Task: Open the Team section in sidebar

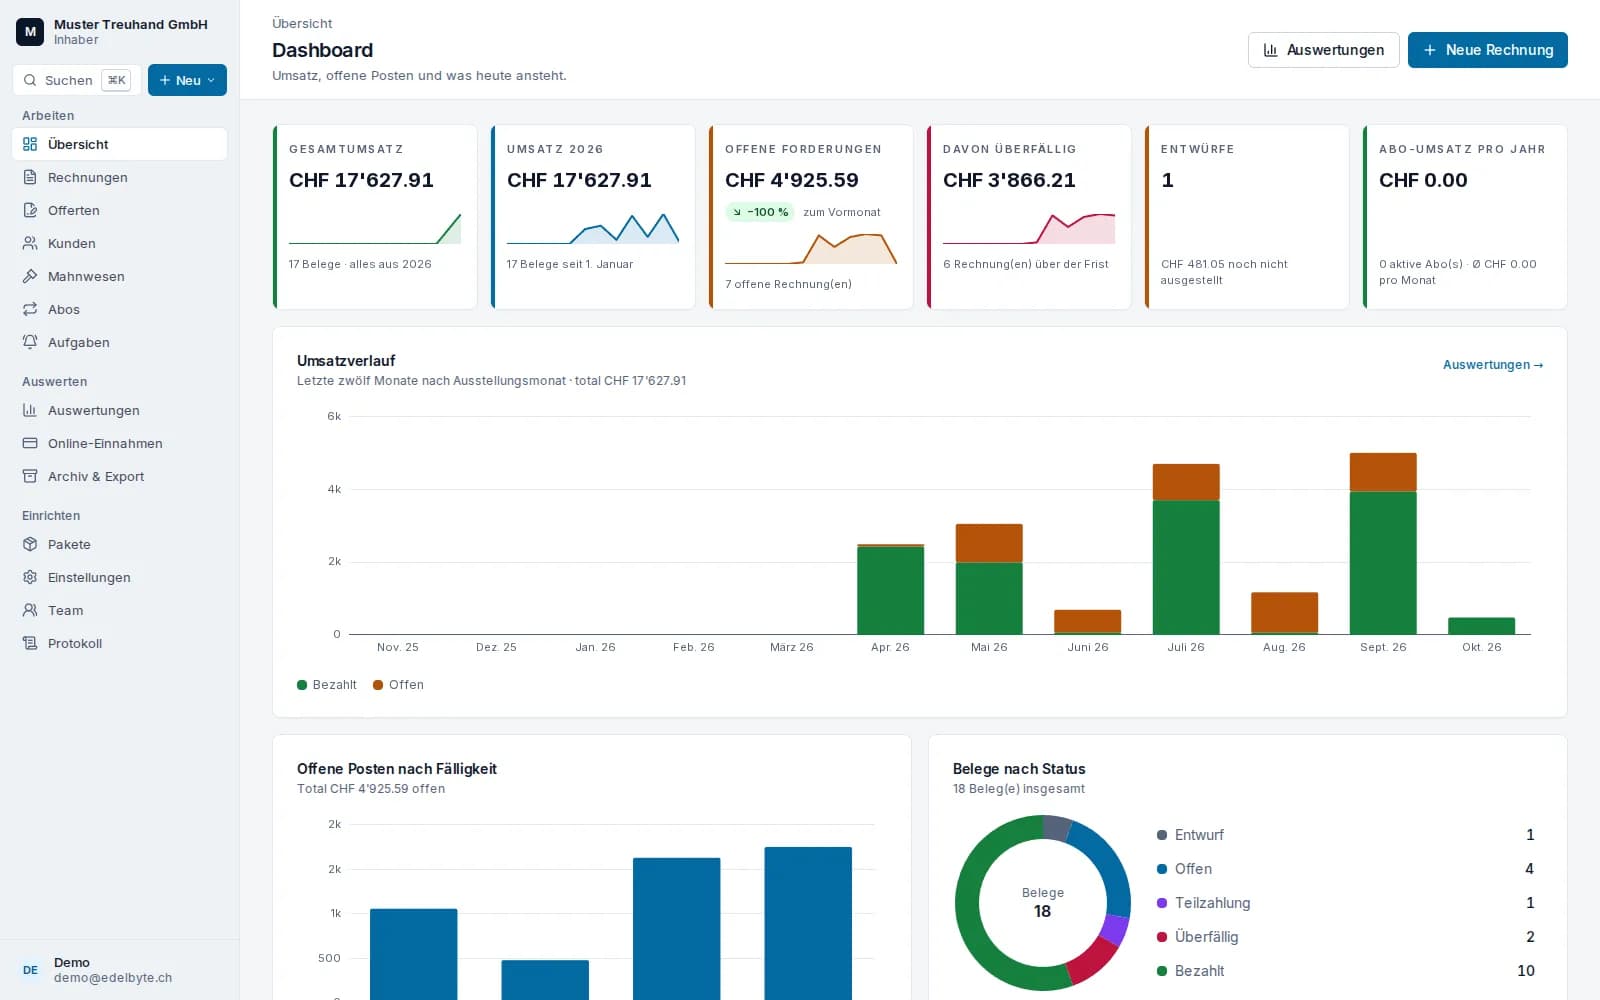Action: click(x=120, y=610)
